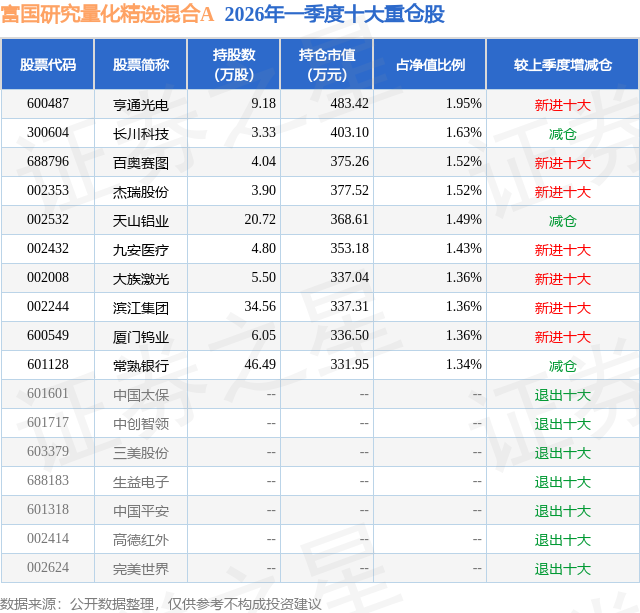Select stock code 601128
This screenshot has width=640, height=613.
48,364
